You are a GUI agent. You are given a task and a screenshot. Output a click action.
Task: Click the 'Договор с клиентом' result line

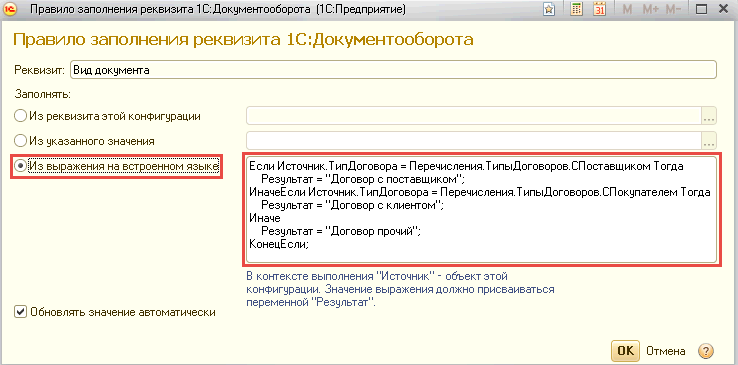coord(353,205)
